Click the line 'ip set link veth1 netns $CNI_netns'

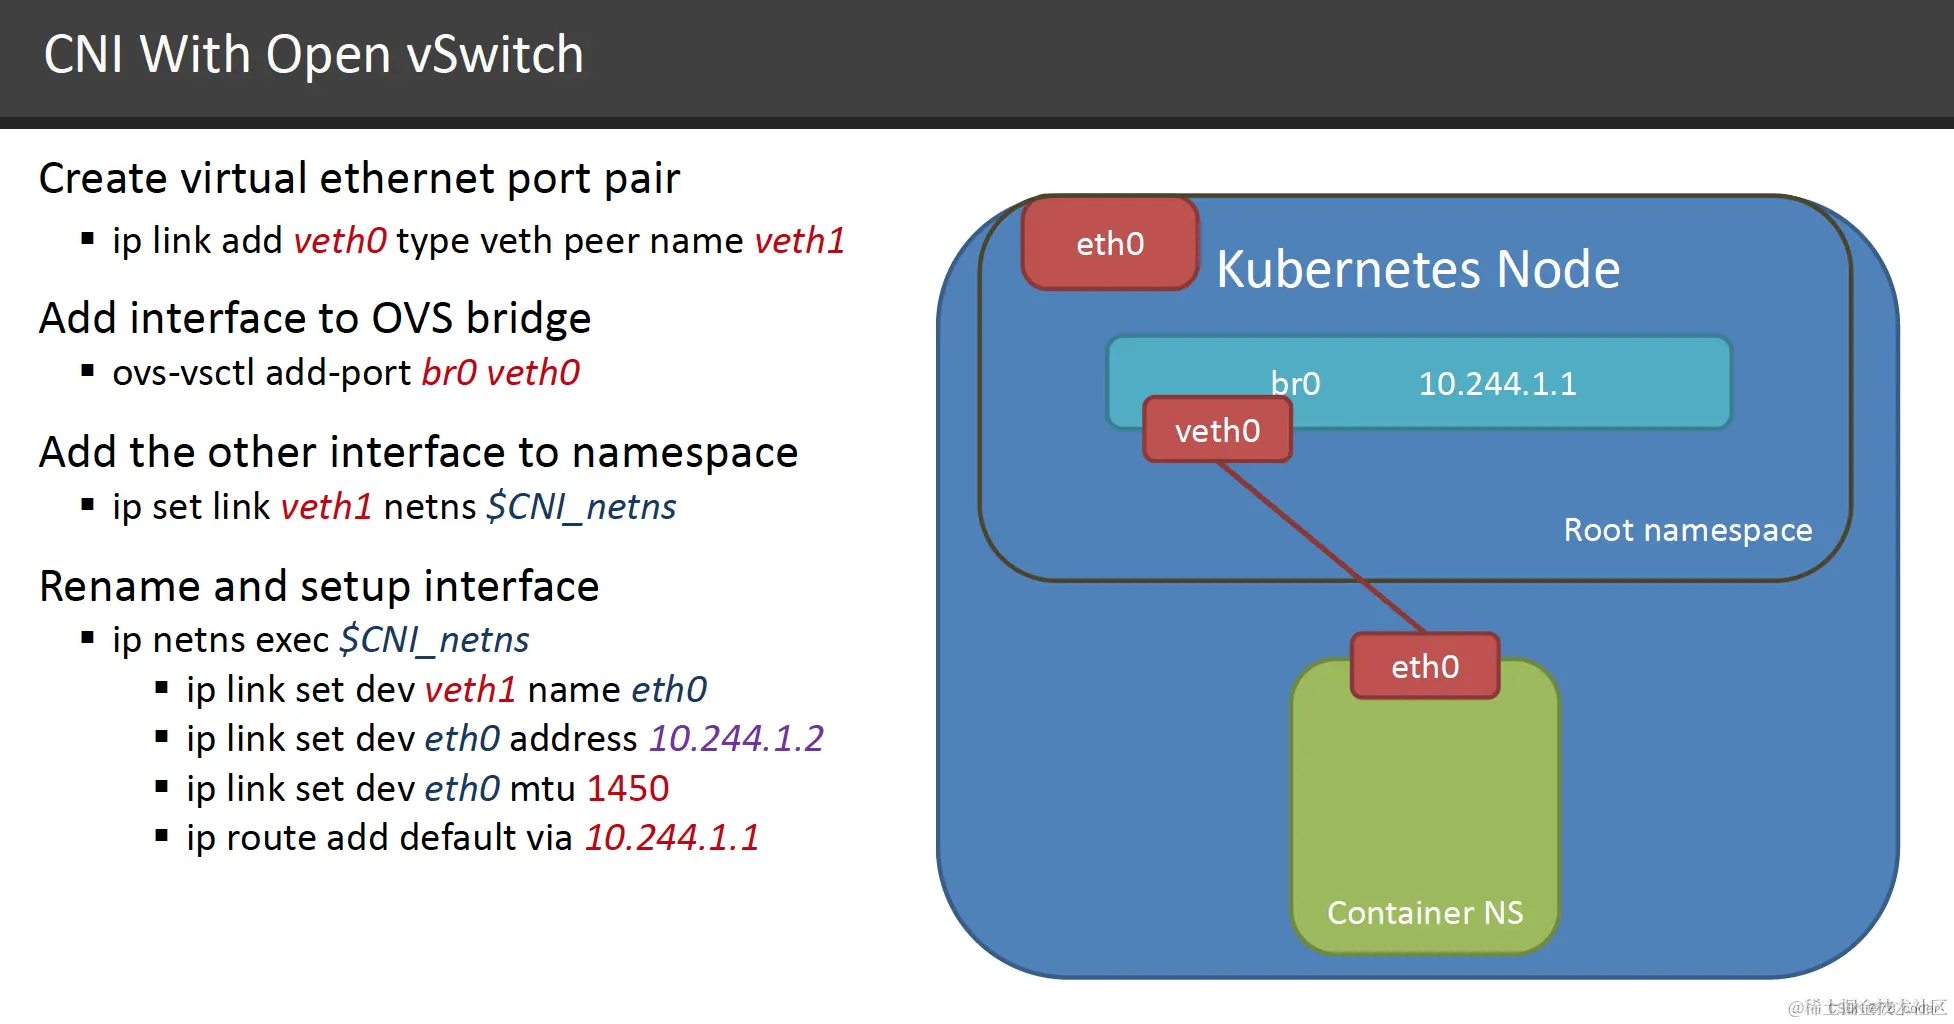tap(394, 507)
